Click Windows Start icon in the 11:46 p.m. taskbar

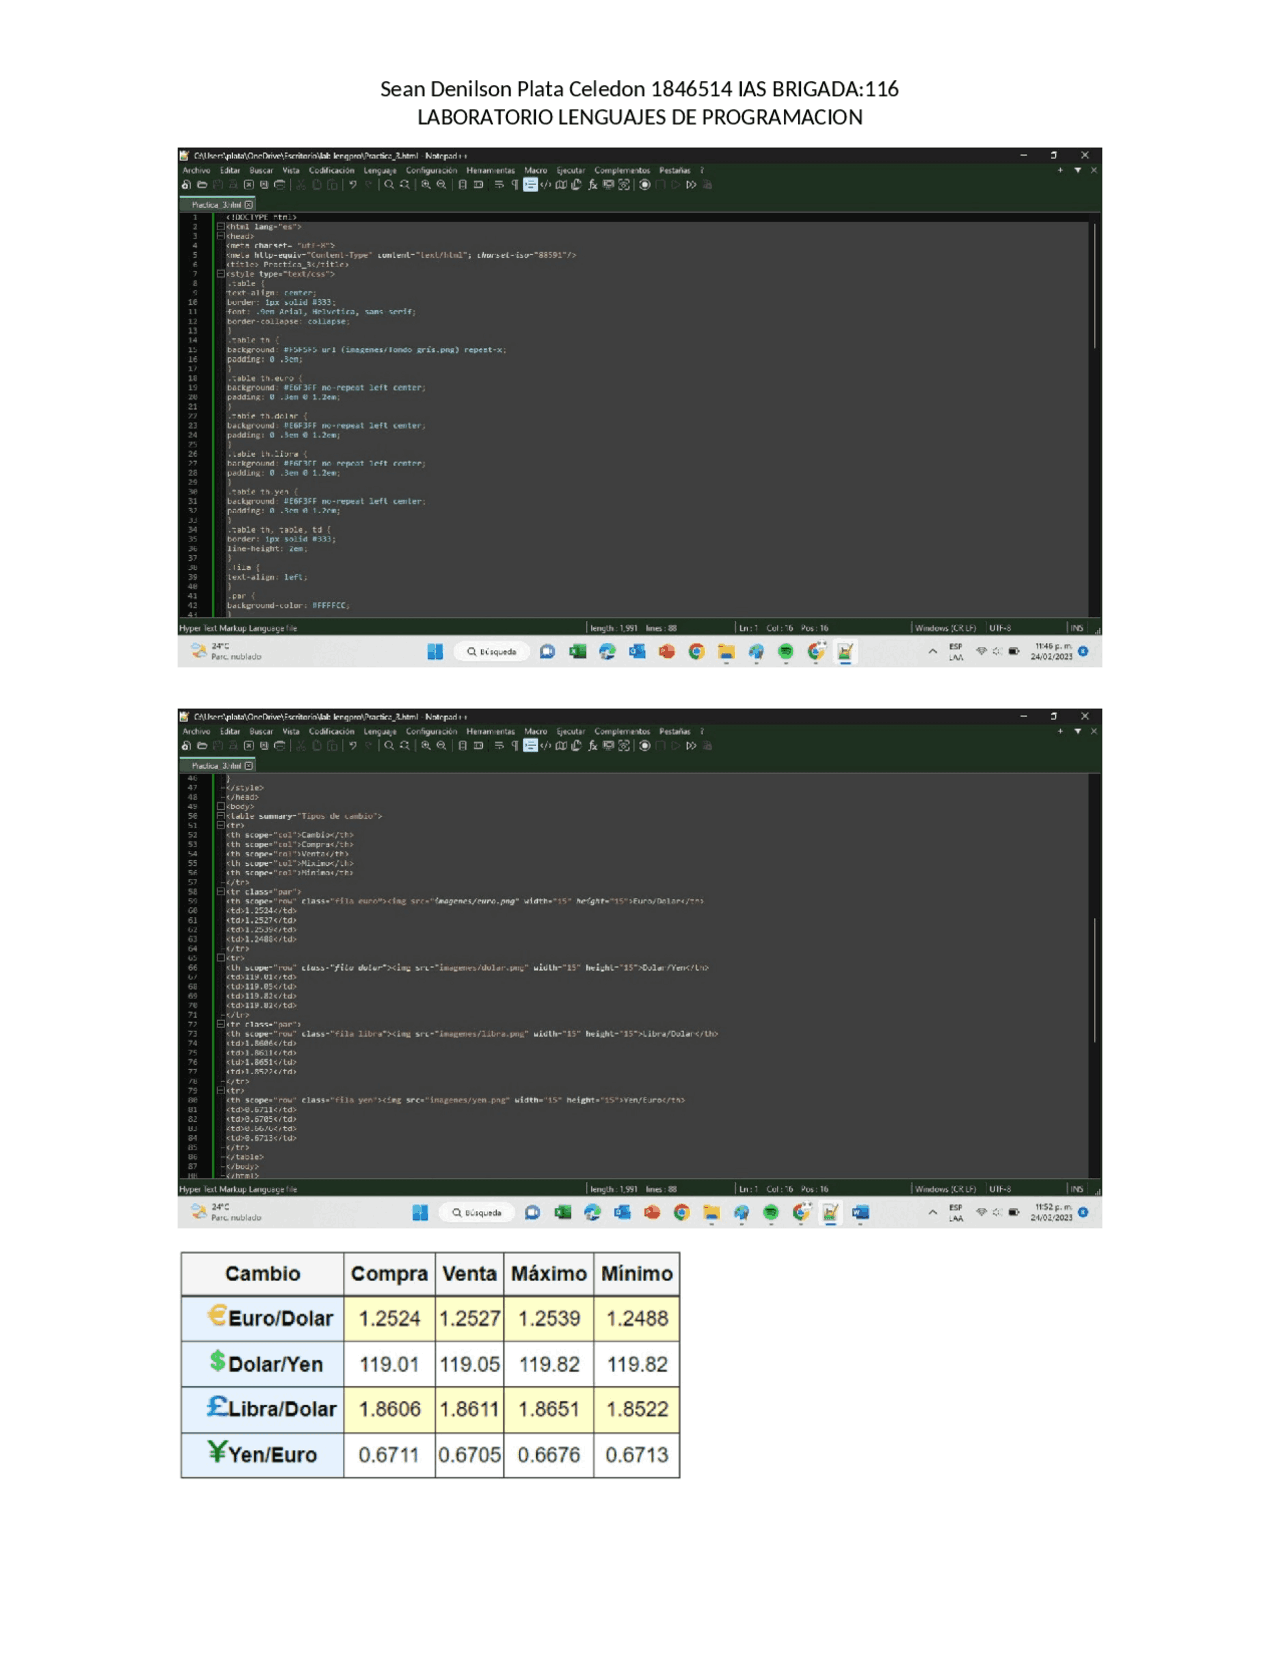tap(435, 652)
